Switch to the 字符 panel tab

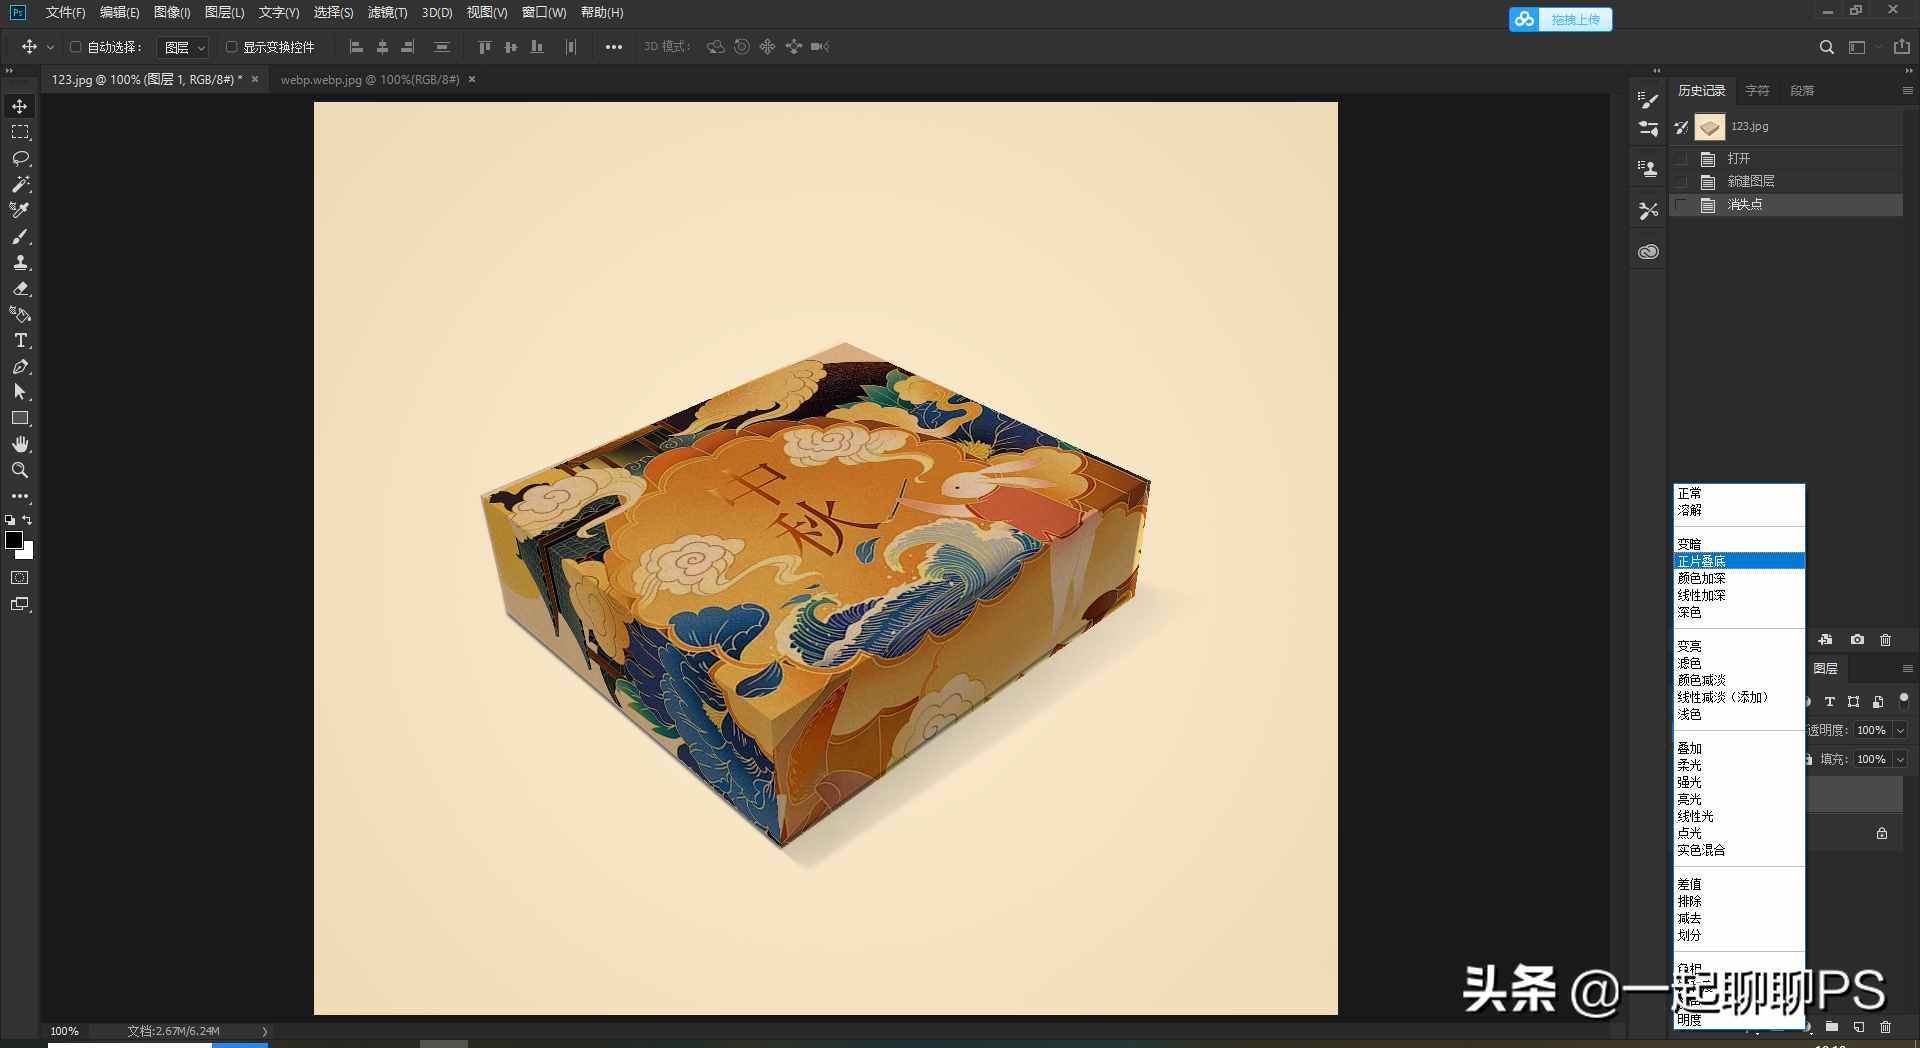[1757, 90]
